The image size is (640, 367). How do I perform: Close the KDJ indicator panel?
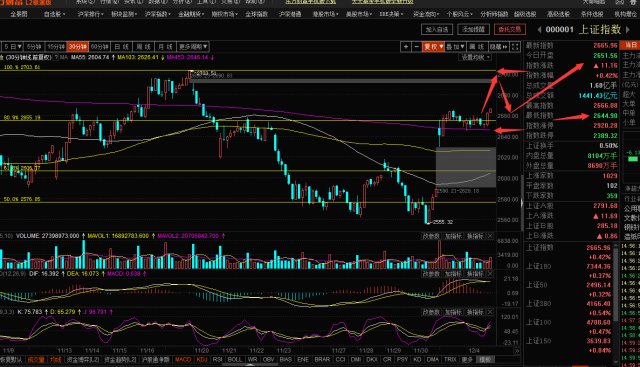click(490, 312)
